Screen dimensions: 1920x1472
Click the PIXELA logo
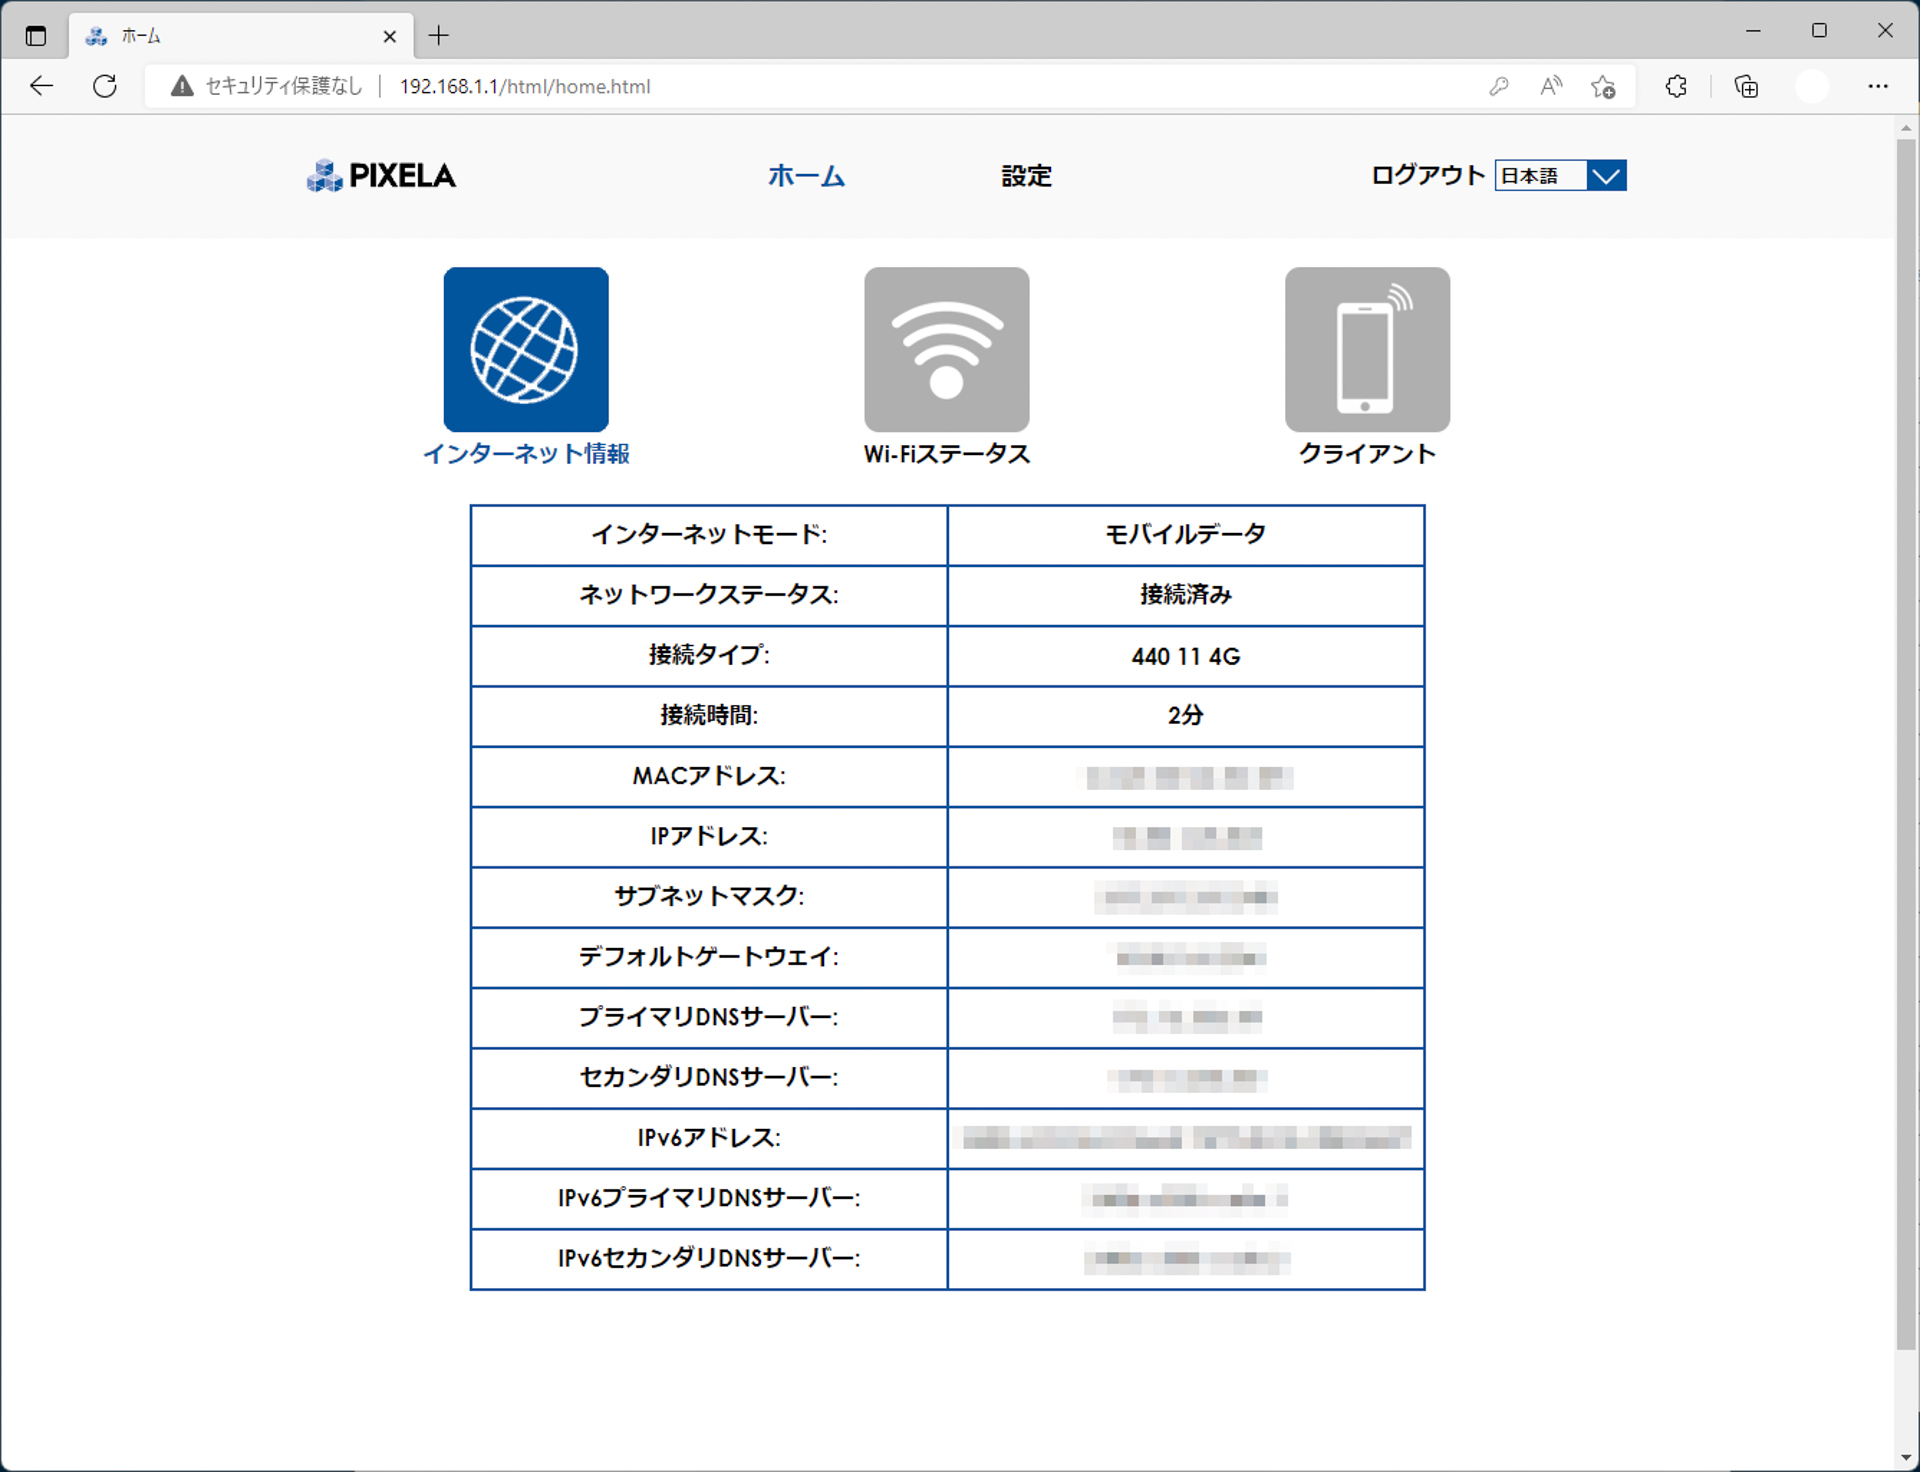coord(380,175)
